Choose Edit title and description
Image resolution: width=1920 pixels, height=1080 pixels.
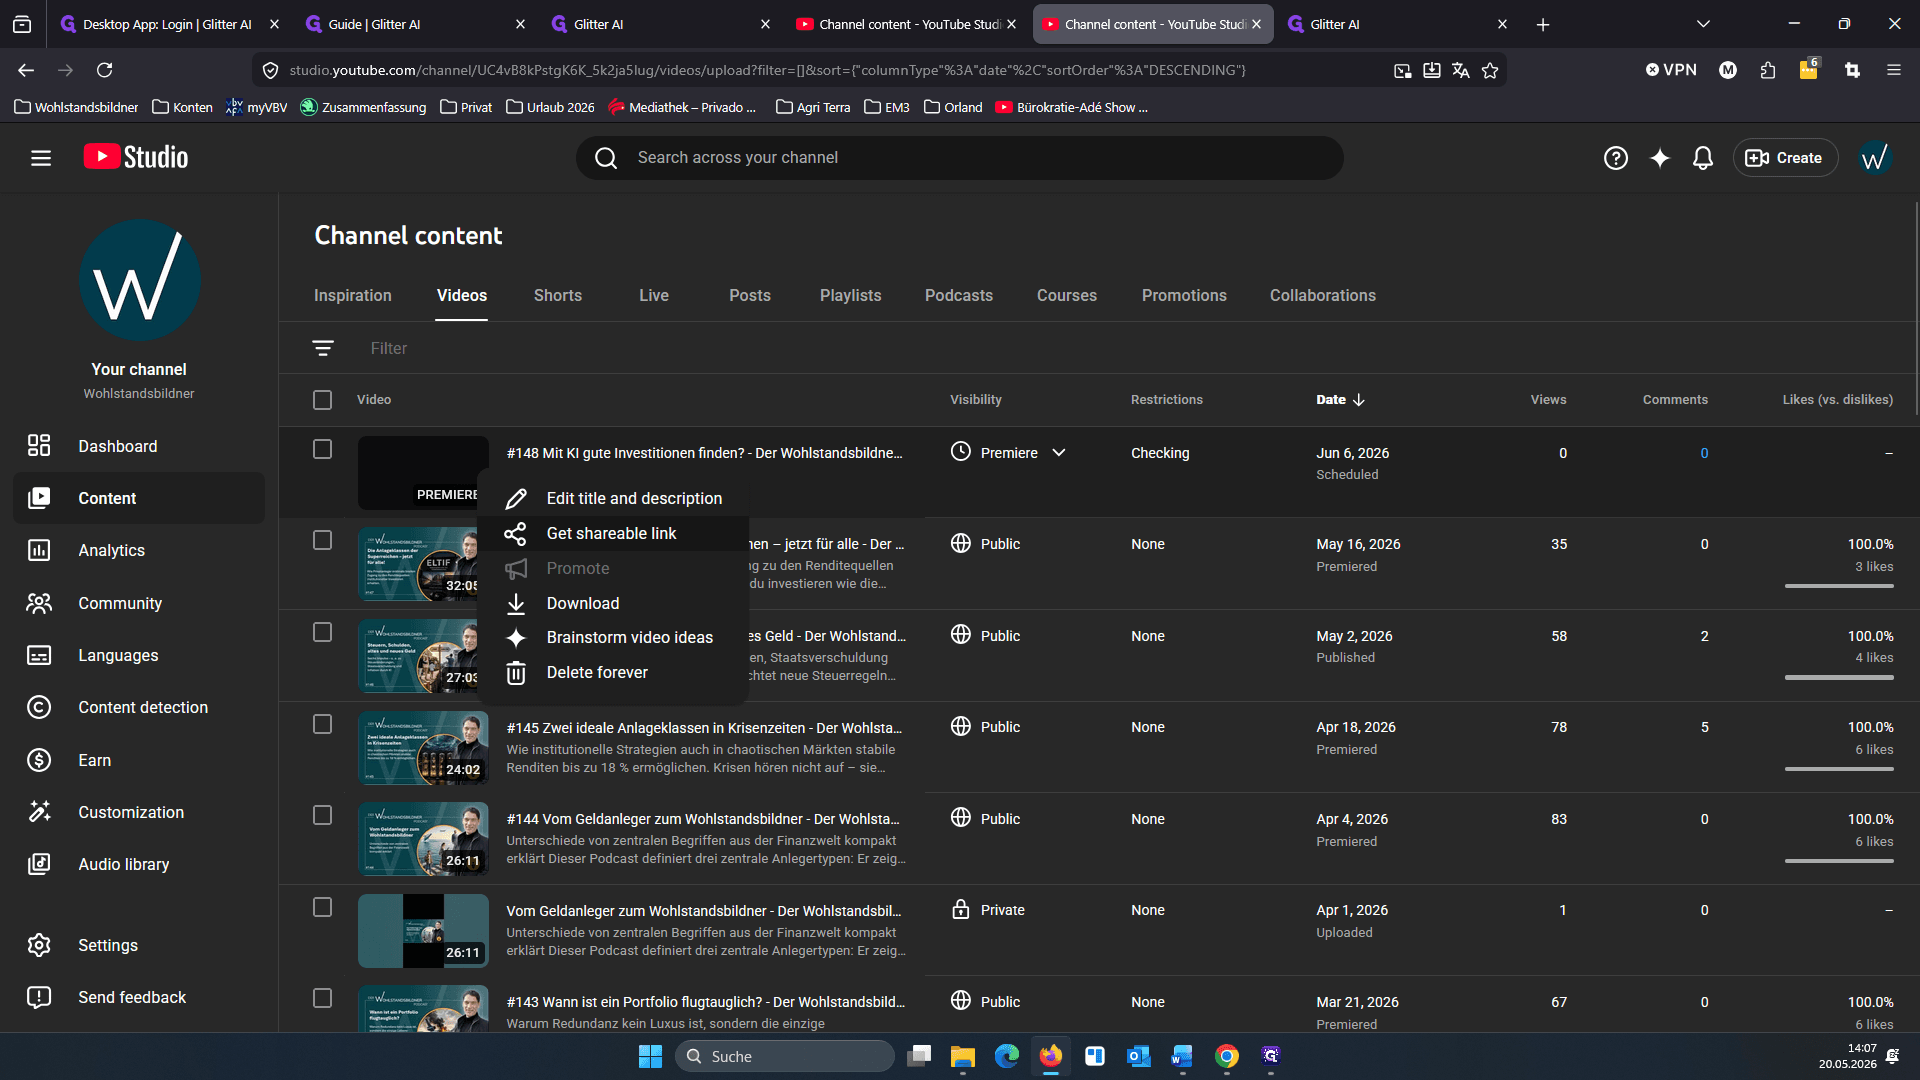613,498
